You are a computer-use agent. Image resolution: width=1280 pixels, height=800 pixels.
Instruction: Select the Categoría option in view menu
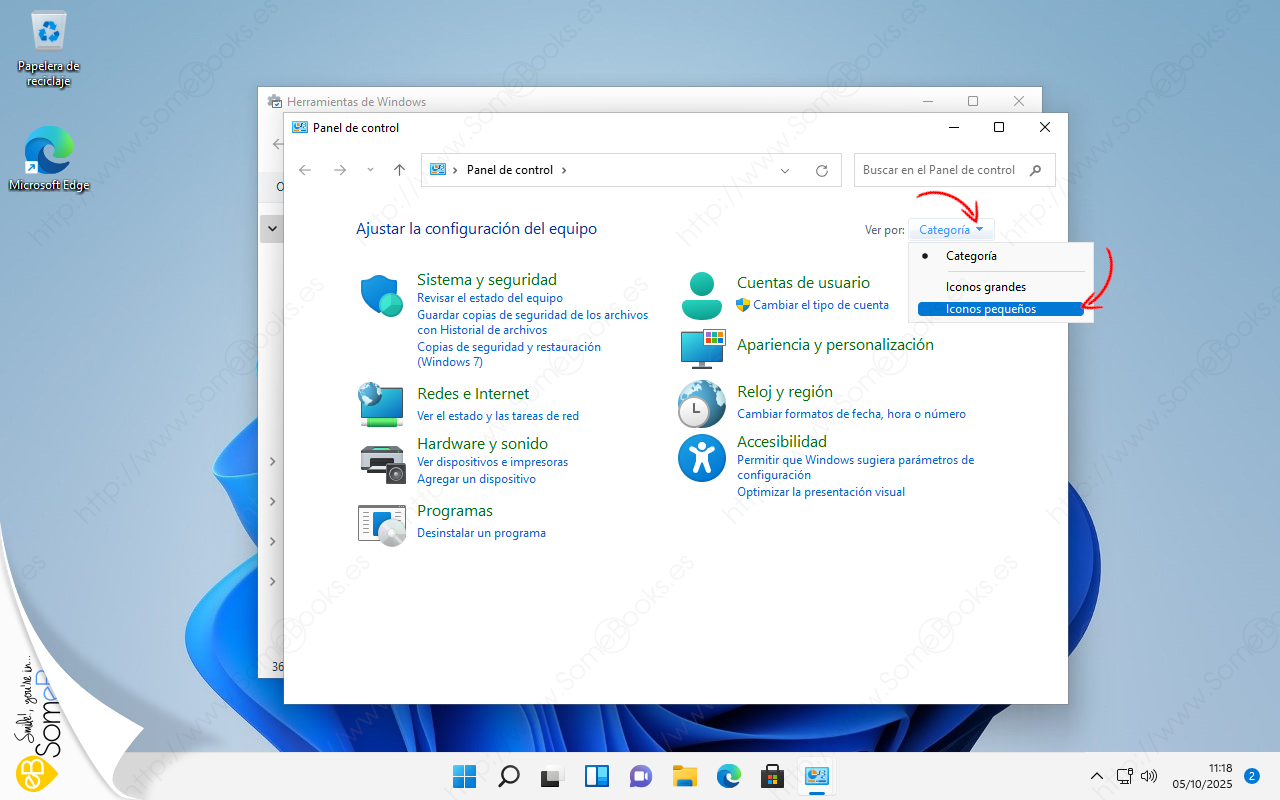click(970, 256)
